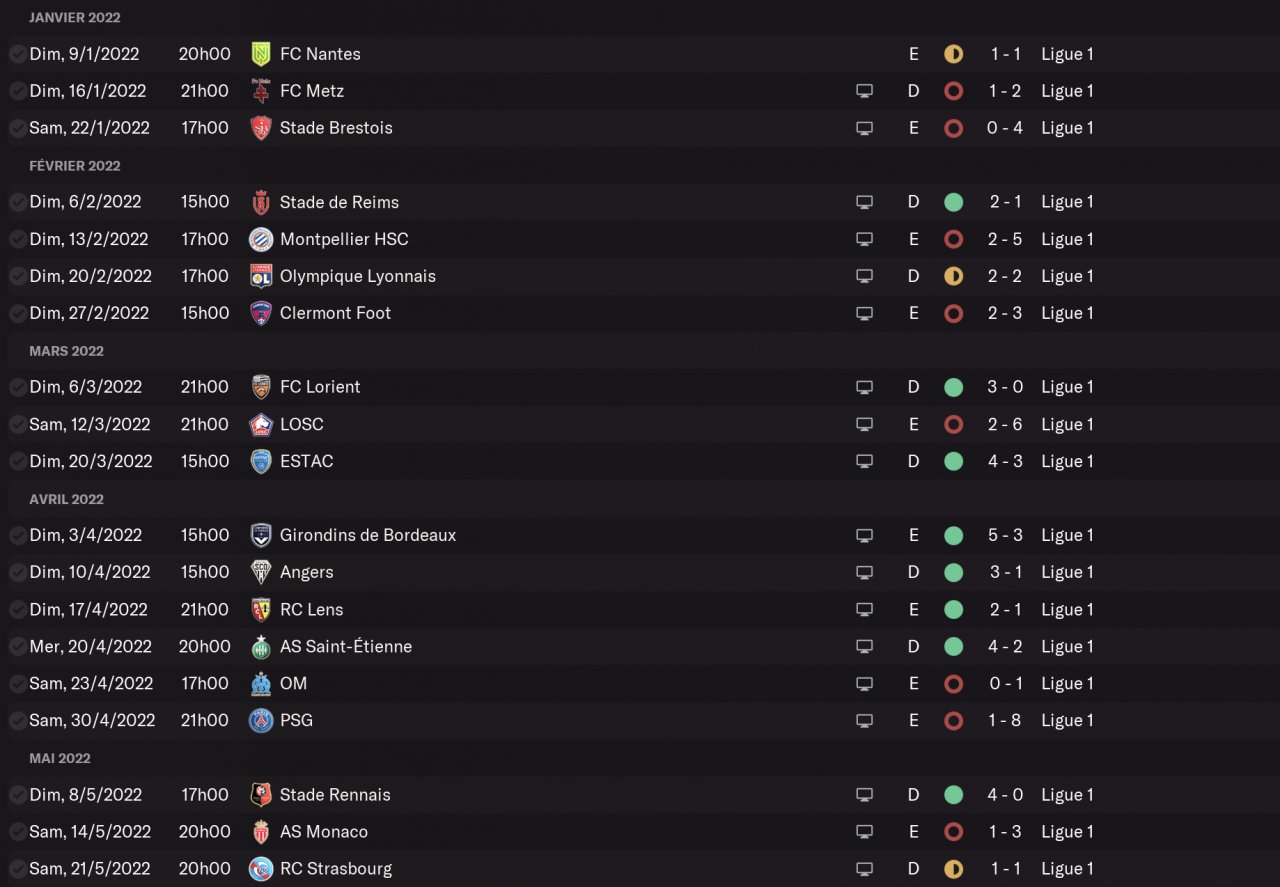Screen dimensions: 1280x887
Task: Click the green win indicator for Stade de Reims
Action: (953, 202)
